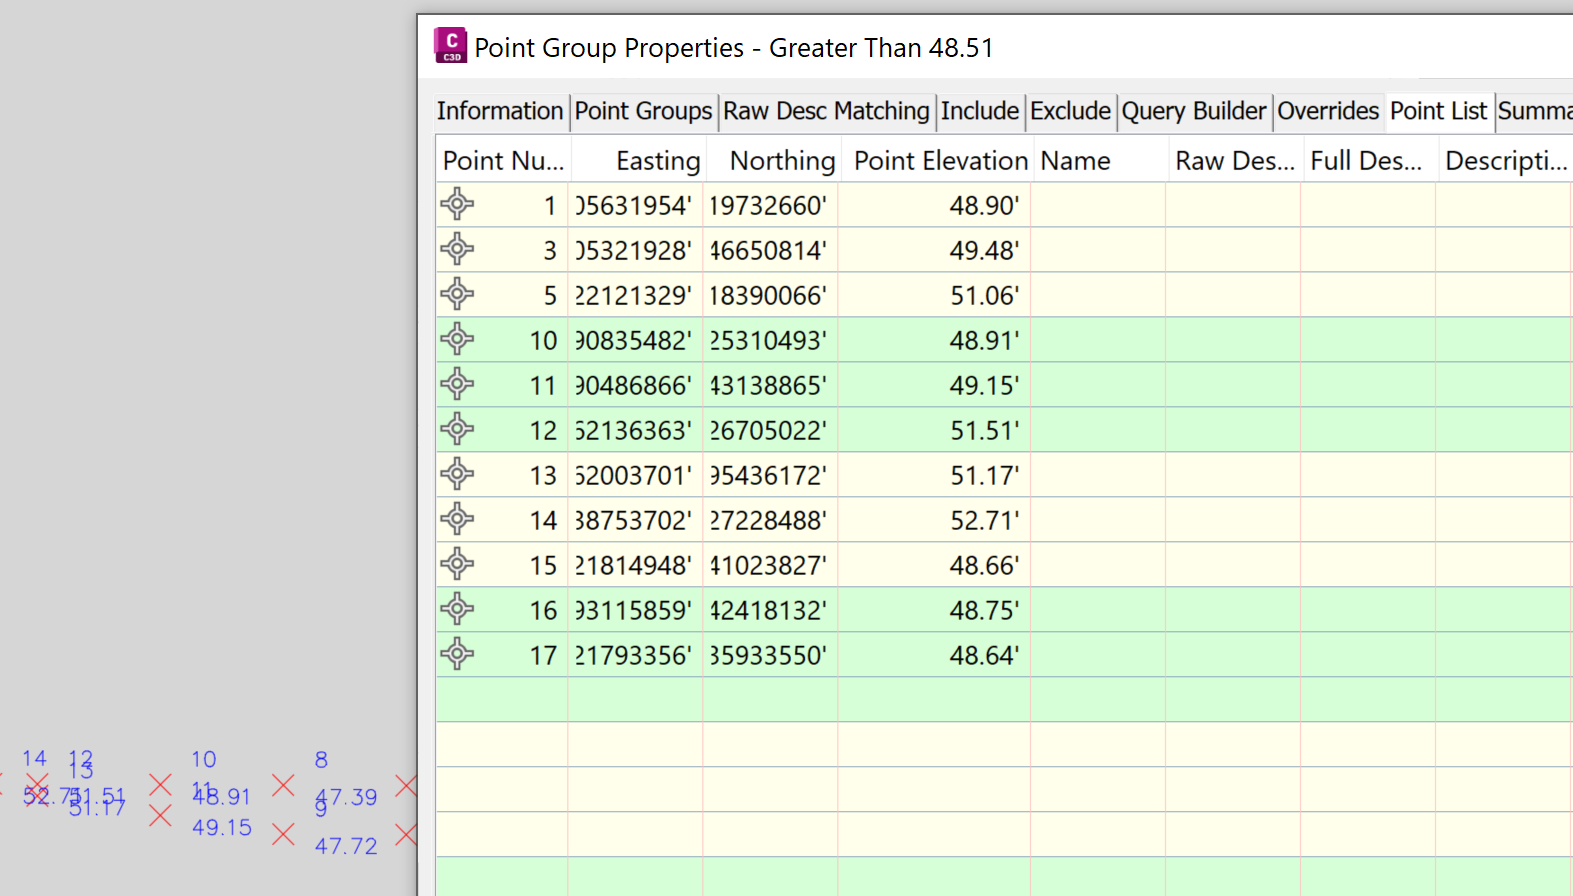Click the point icon for point number 16
The height and width of the screenshot is (896, 1573).
tap(457, 609)
